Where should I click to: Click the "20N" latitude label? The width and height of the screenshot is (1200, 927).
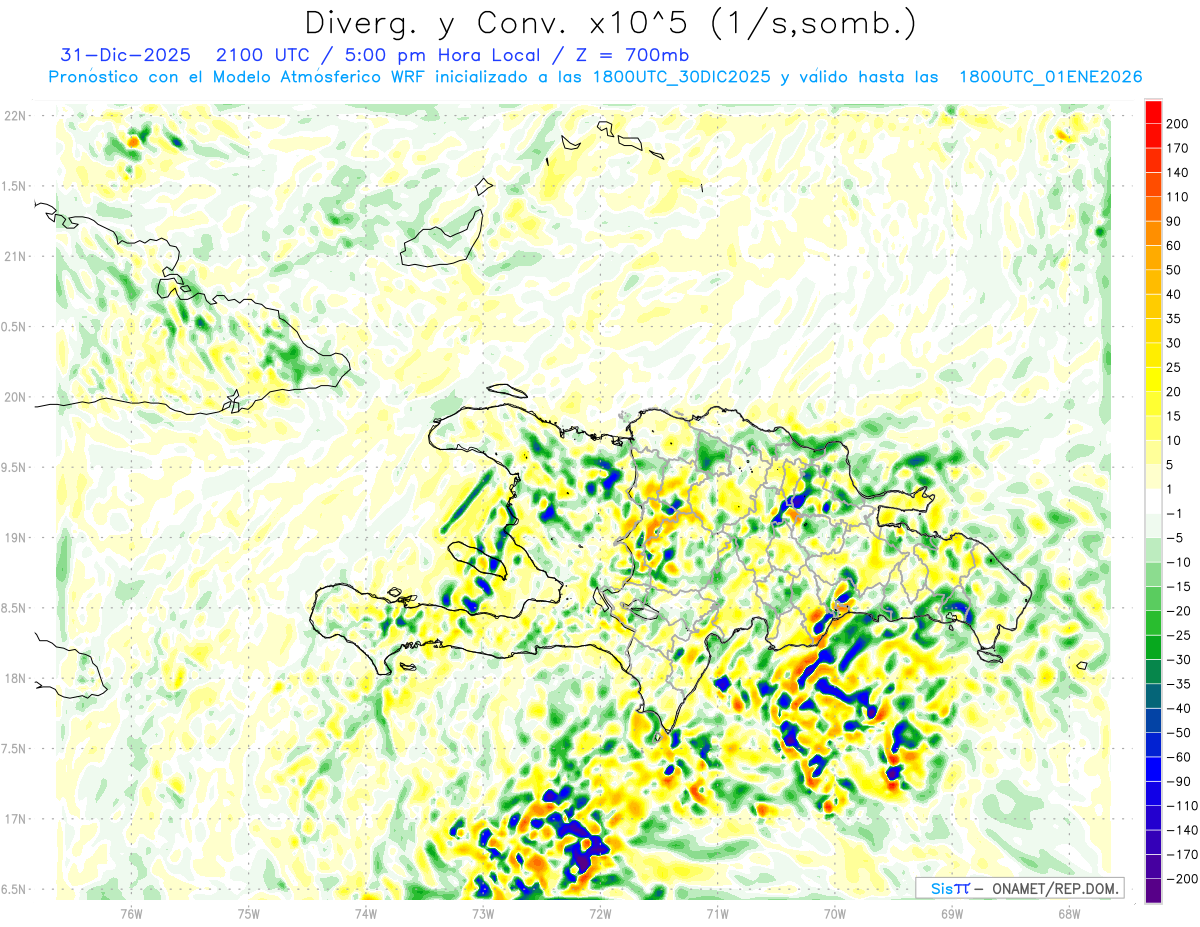14,397
